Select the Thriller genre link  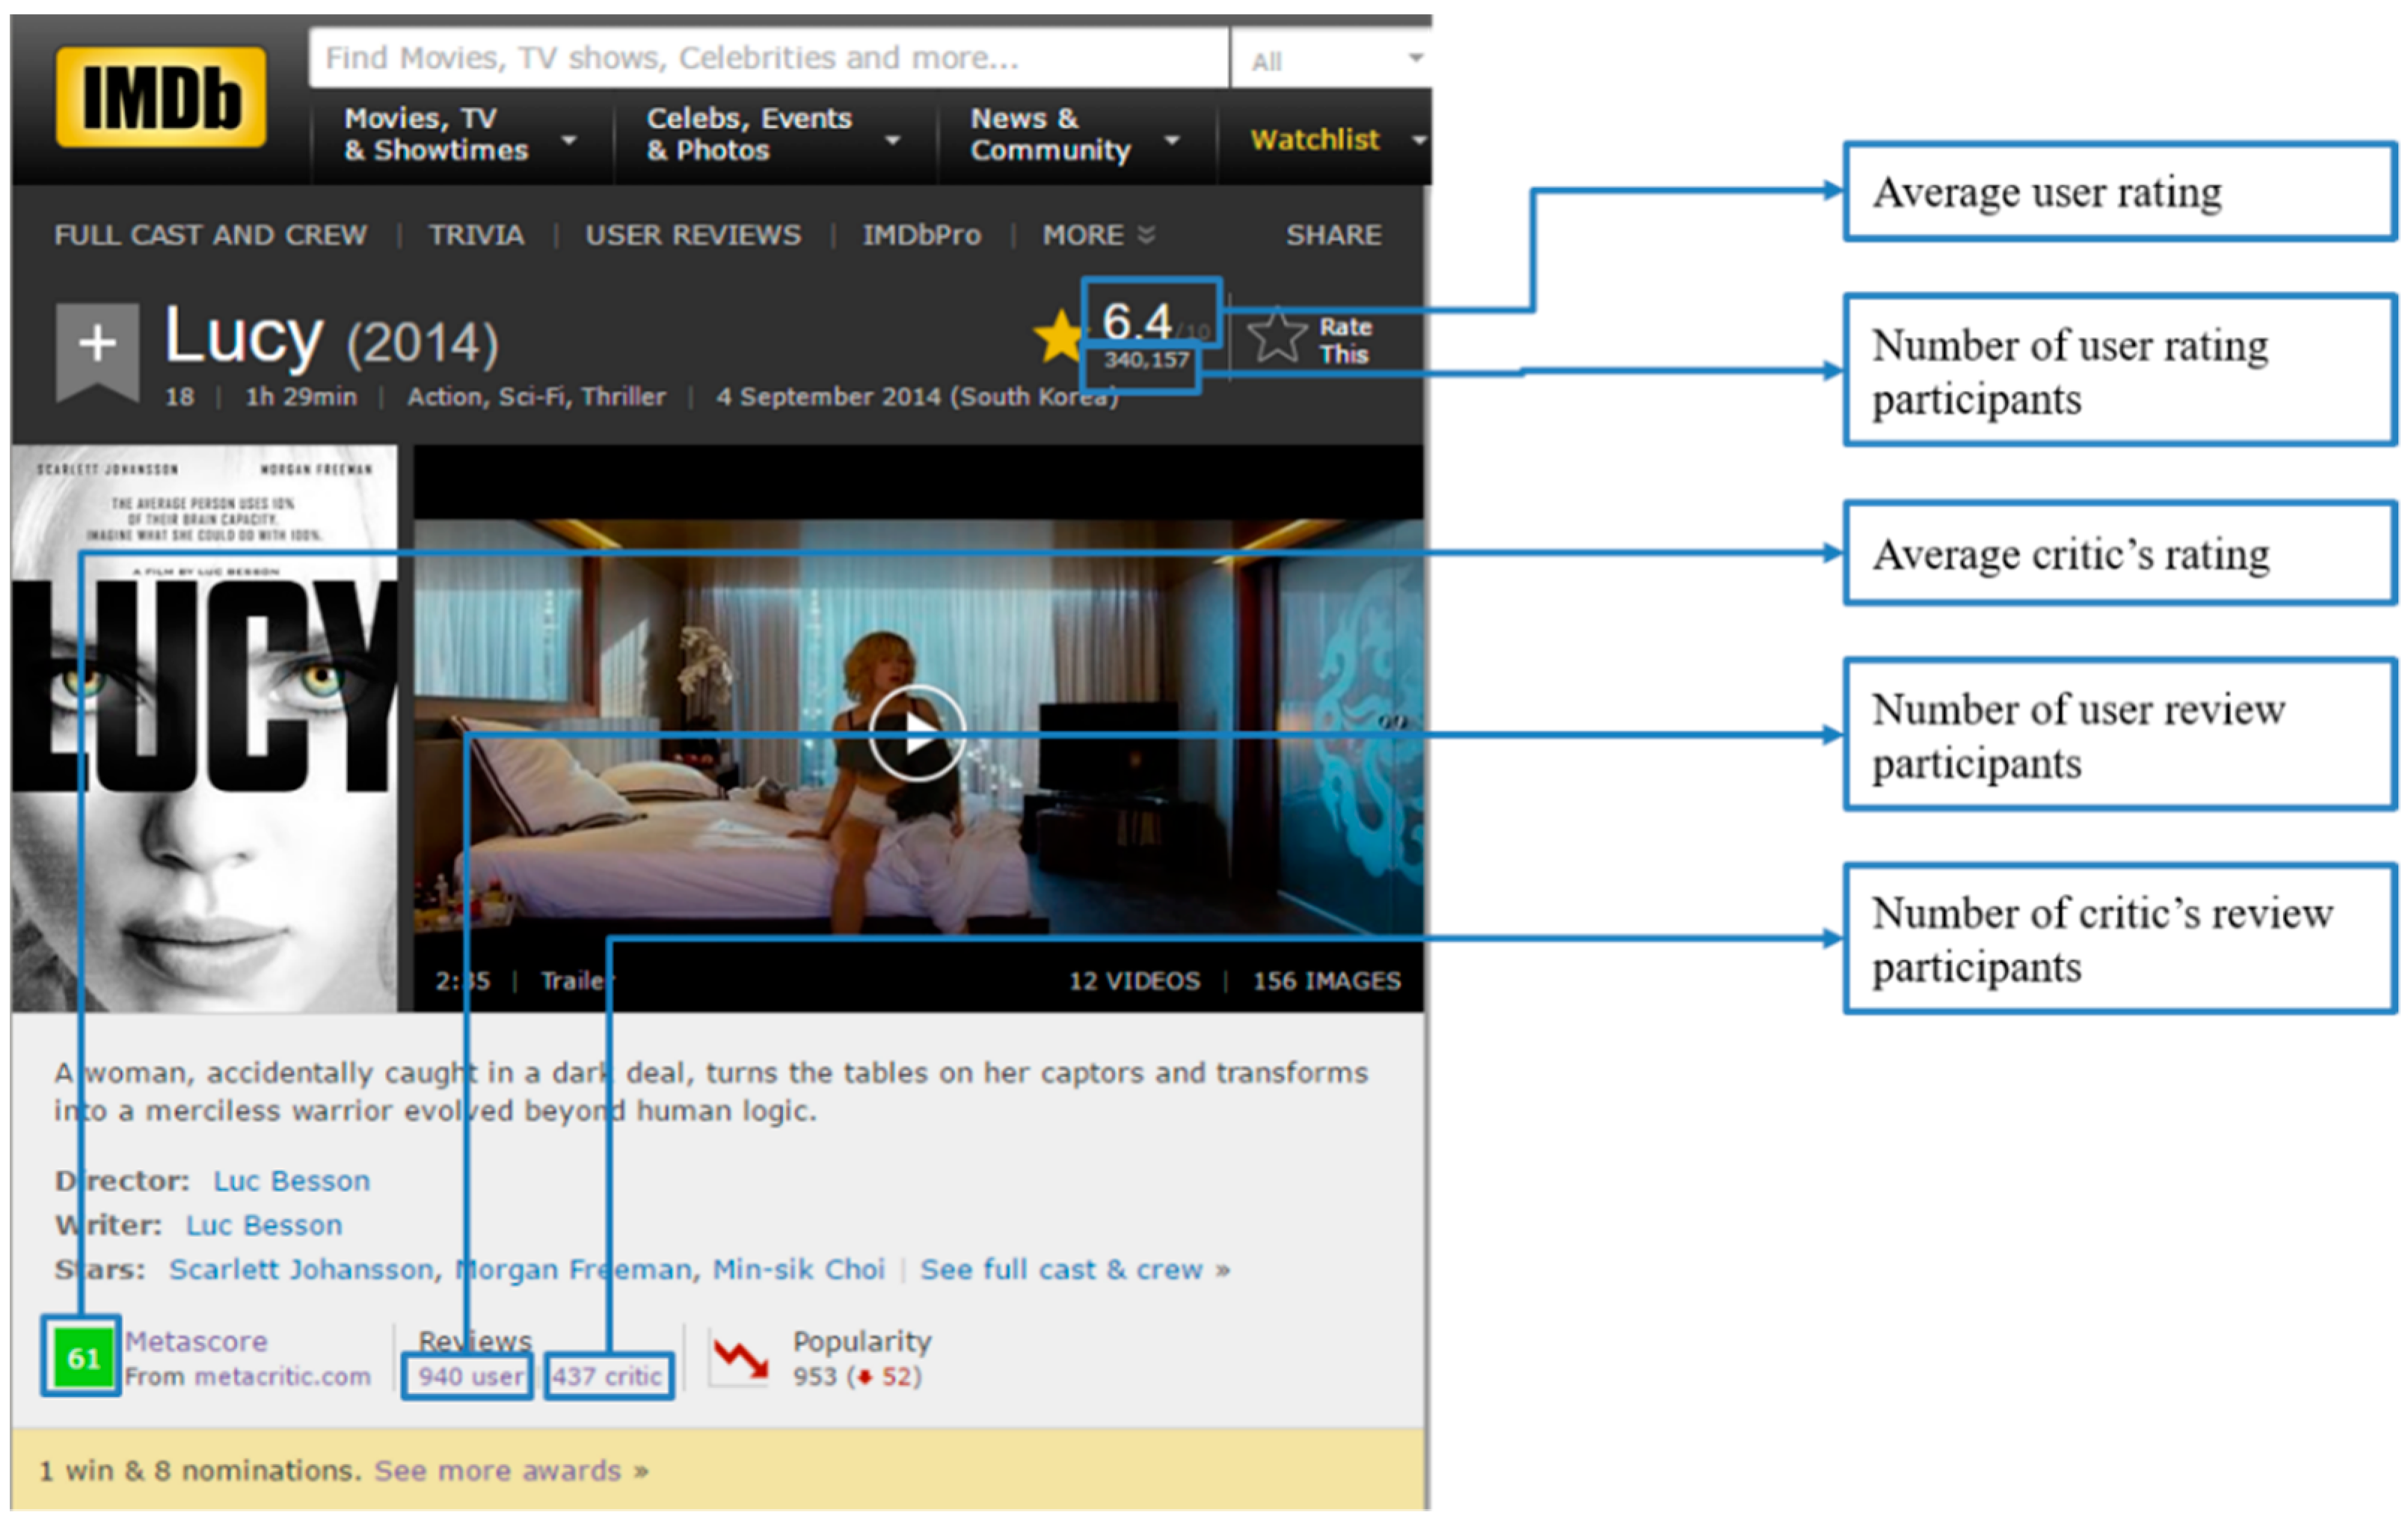(x=623, y=397)
